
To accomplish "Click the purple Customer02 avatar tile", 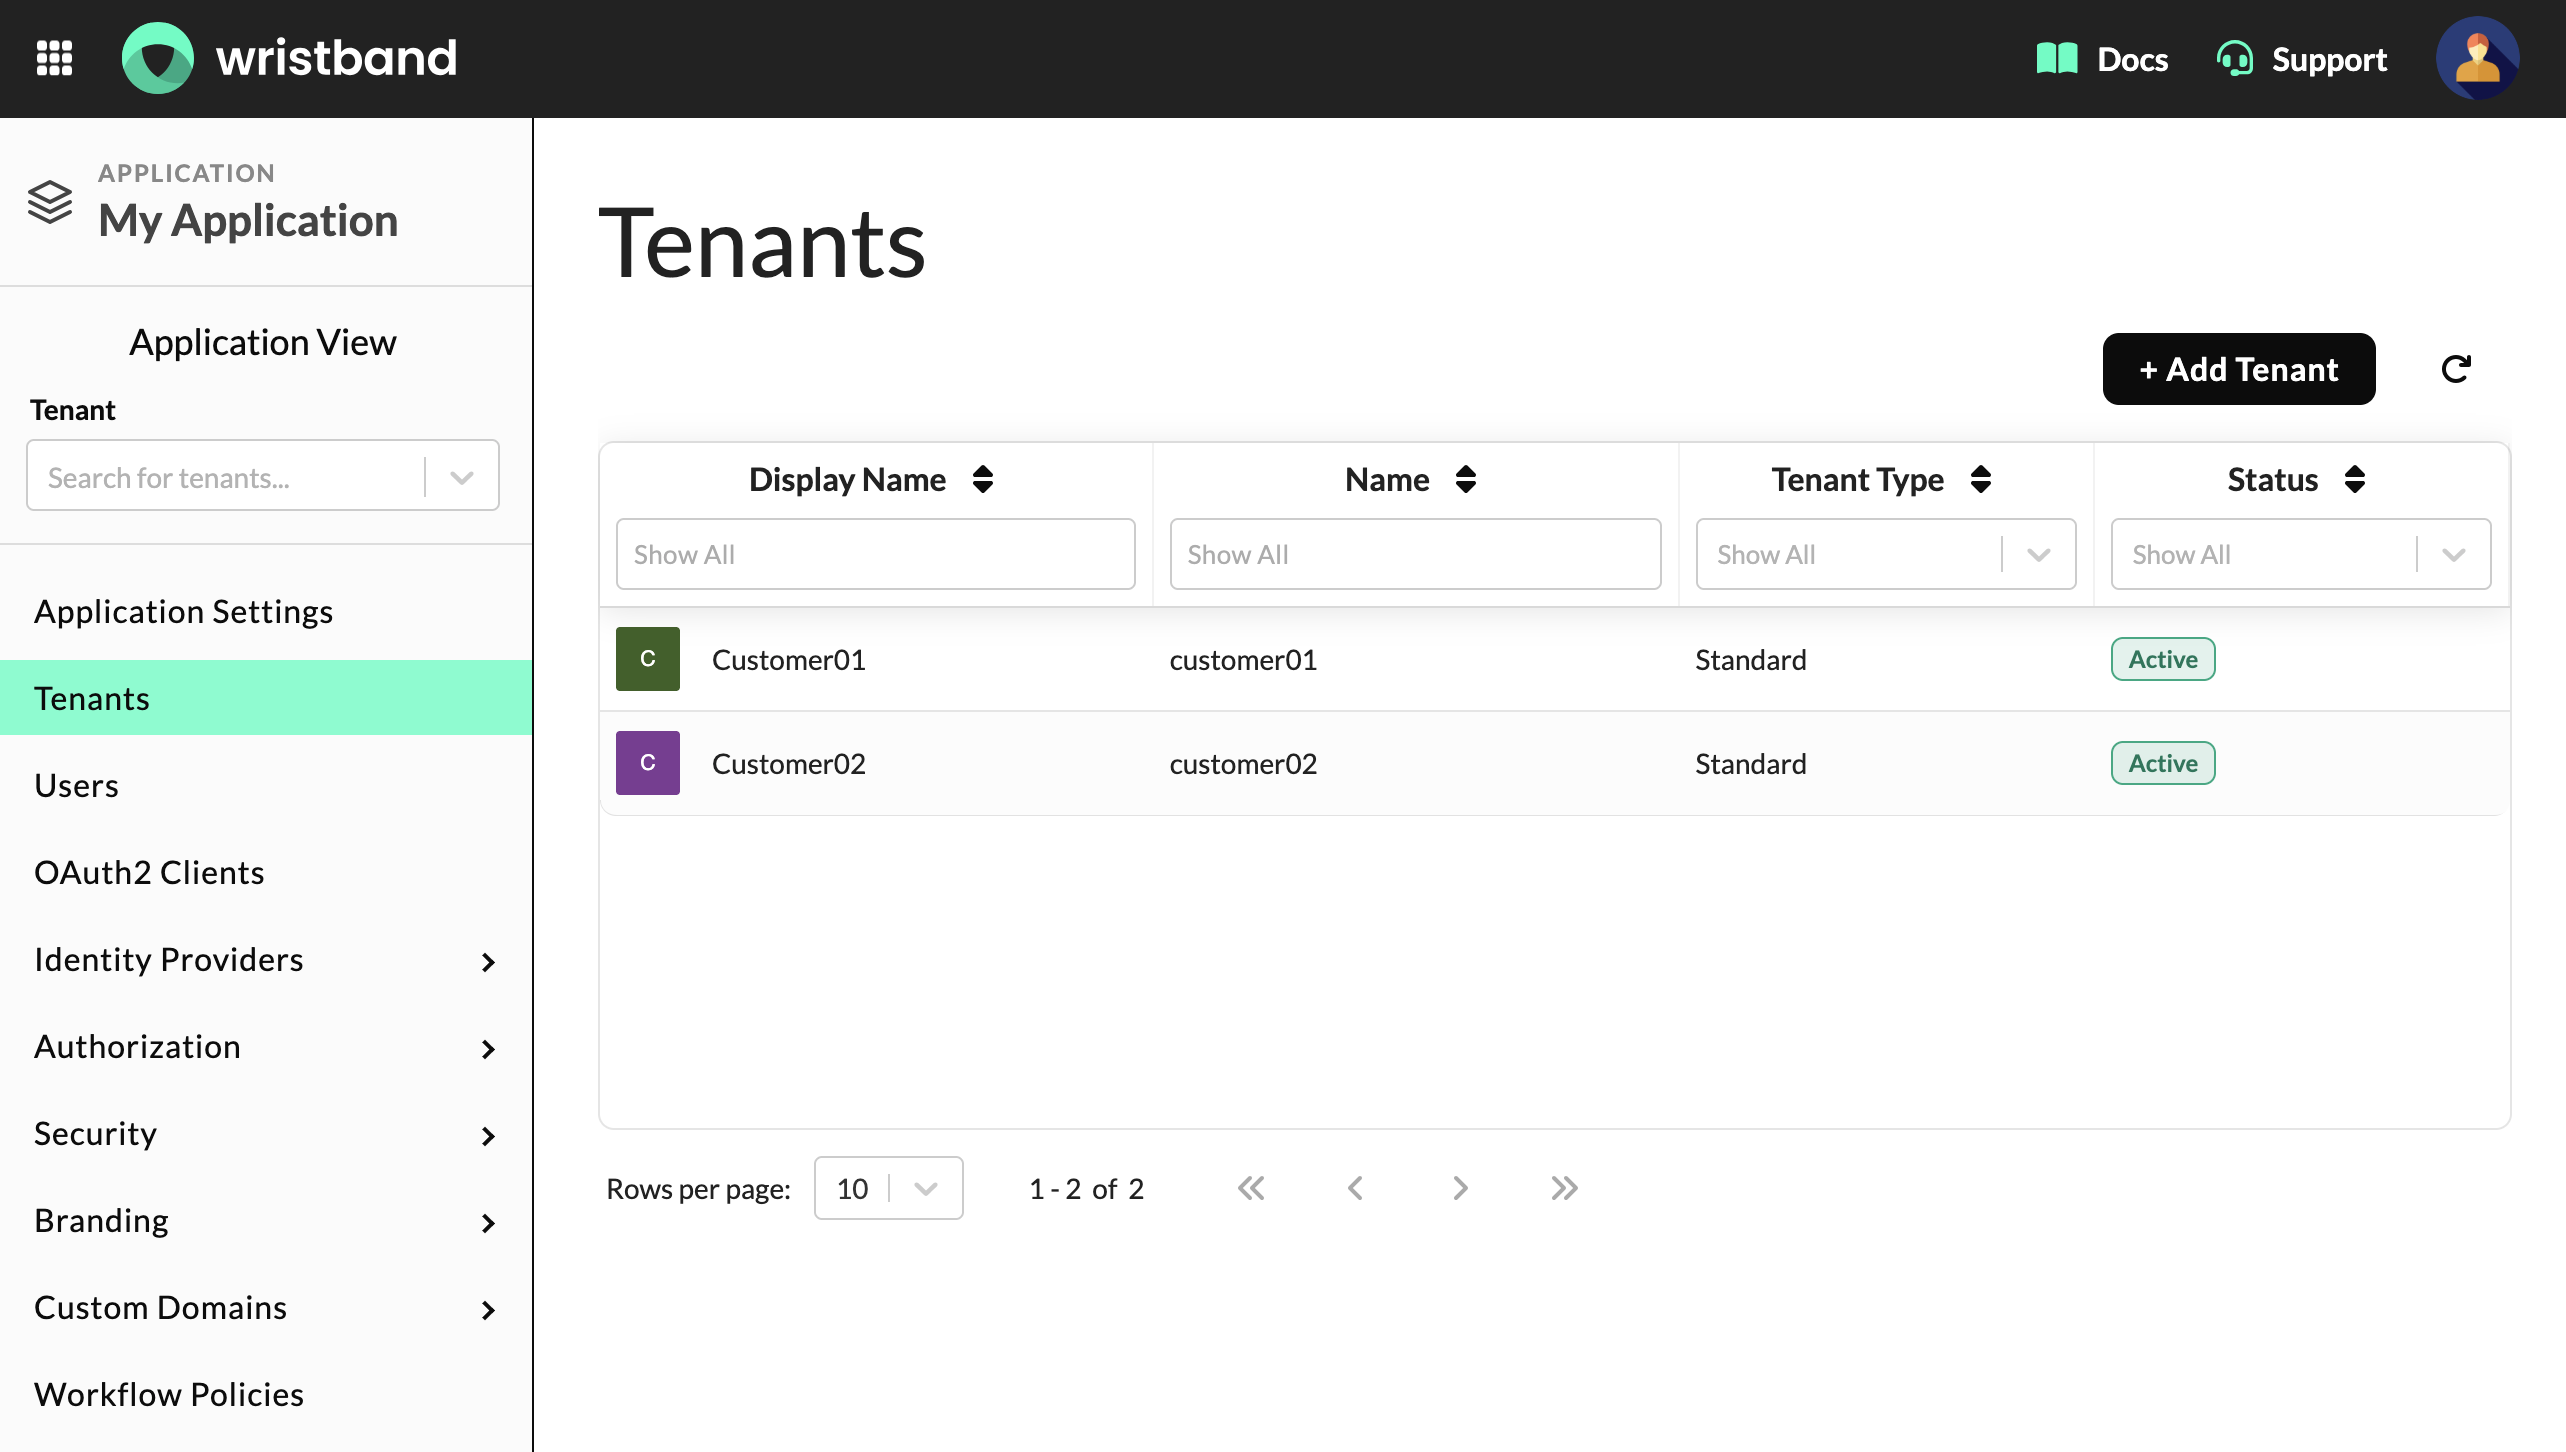I will point(648,763).
